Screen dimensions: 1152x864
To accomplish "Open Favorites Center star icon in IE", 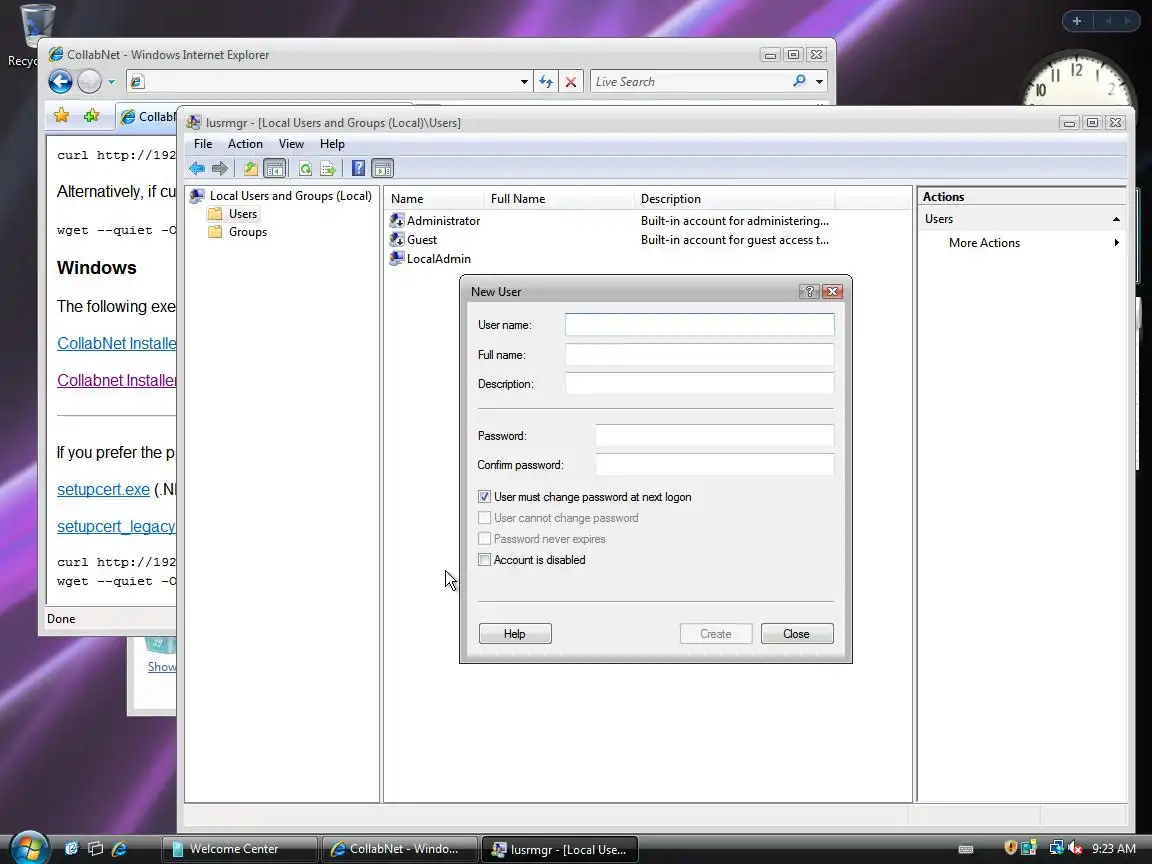I will coord(62,115).
